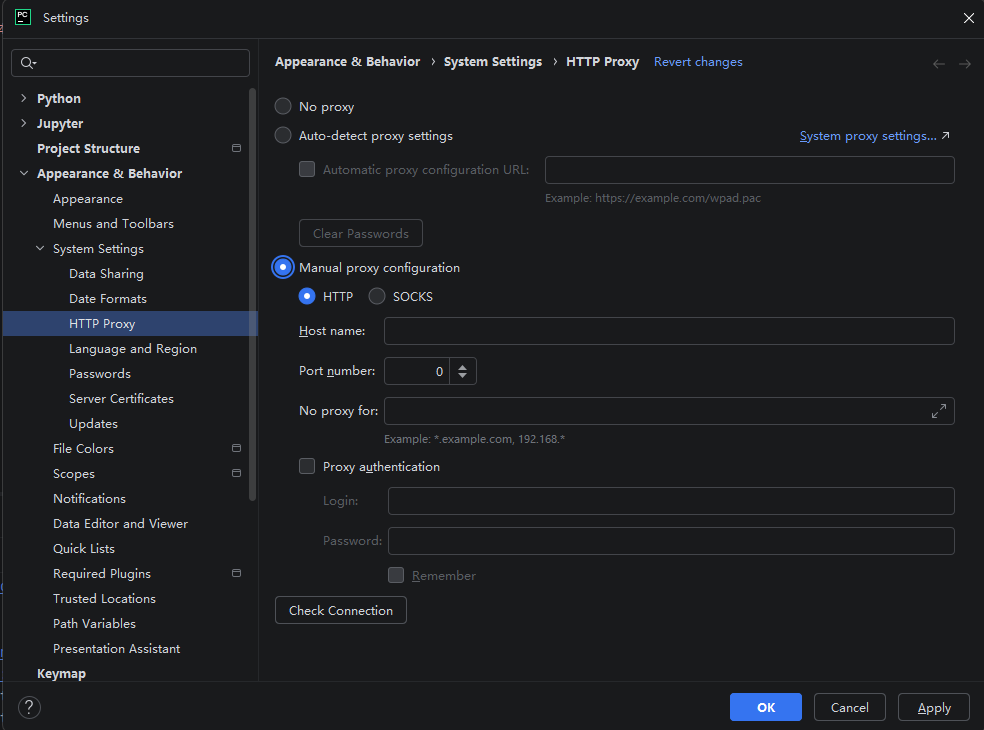Open Menus and Toolbars settings
984x730 pixels.
(114, 223)
